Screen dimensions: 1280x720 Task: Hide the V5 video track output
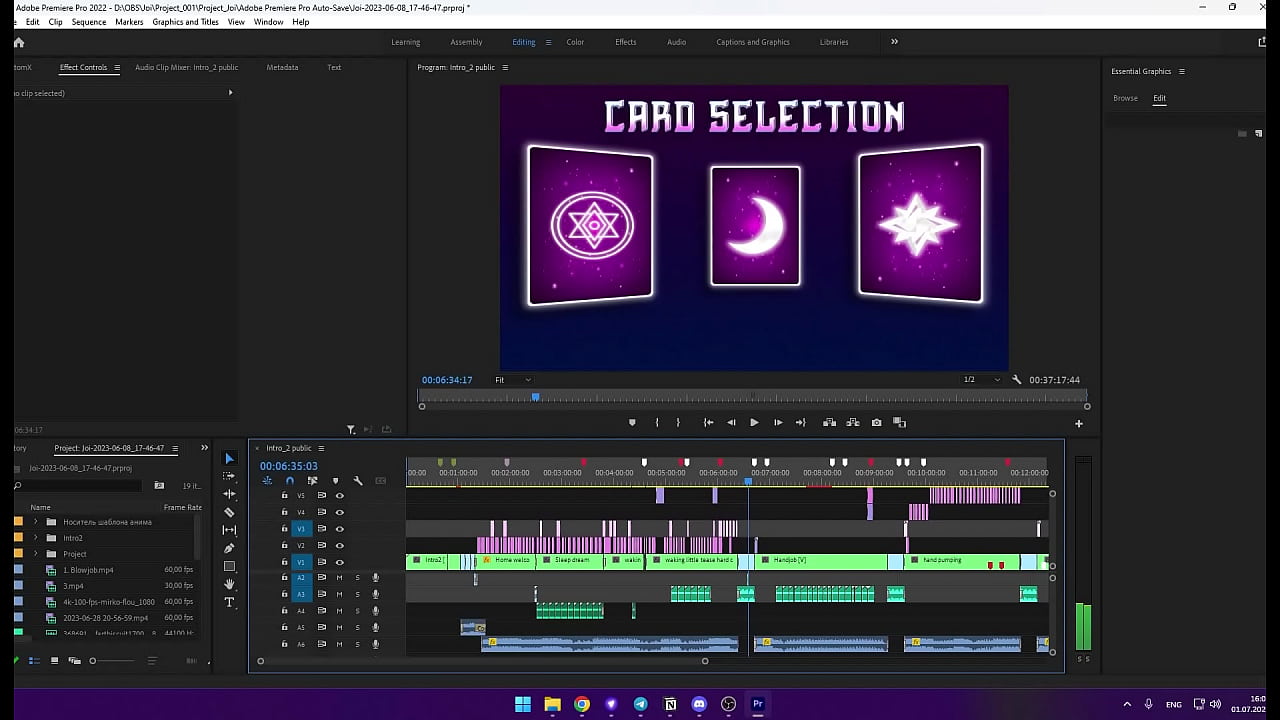(340, 496)
